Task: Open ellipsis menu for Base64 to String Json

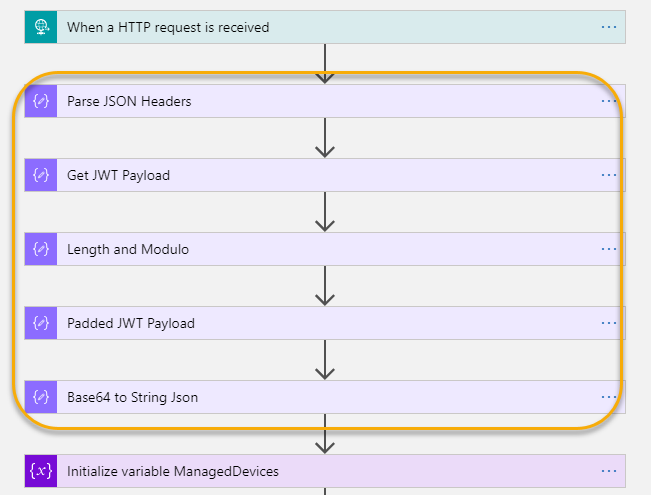Action: click(x=609, y=397)
